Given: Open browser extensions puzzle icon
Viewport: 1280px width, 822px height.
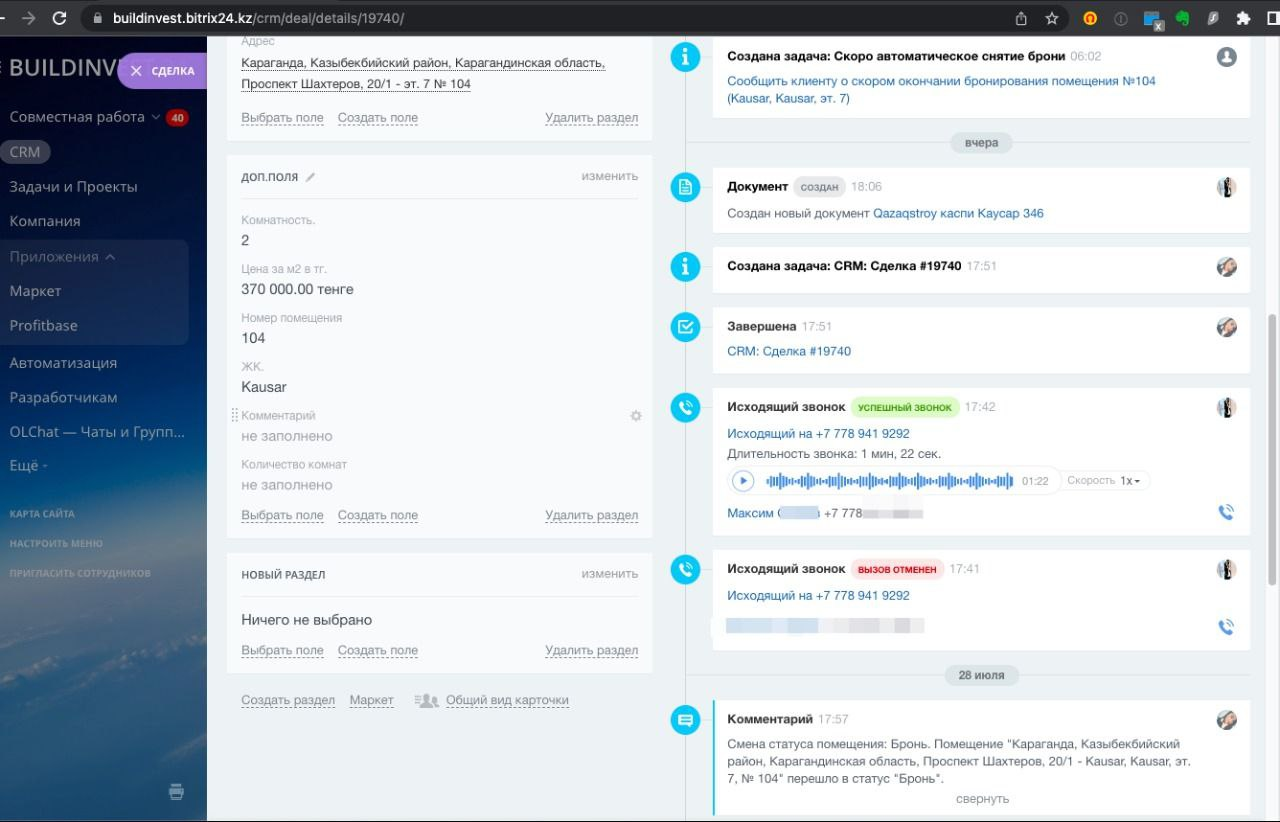Looking at the screenshot, I should coord(1243,18).
